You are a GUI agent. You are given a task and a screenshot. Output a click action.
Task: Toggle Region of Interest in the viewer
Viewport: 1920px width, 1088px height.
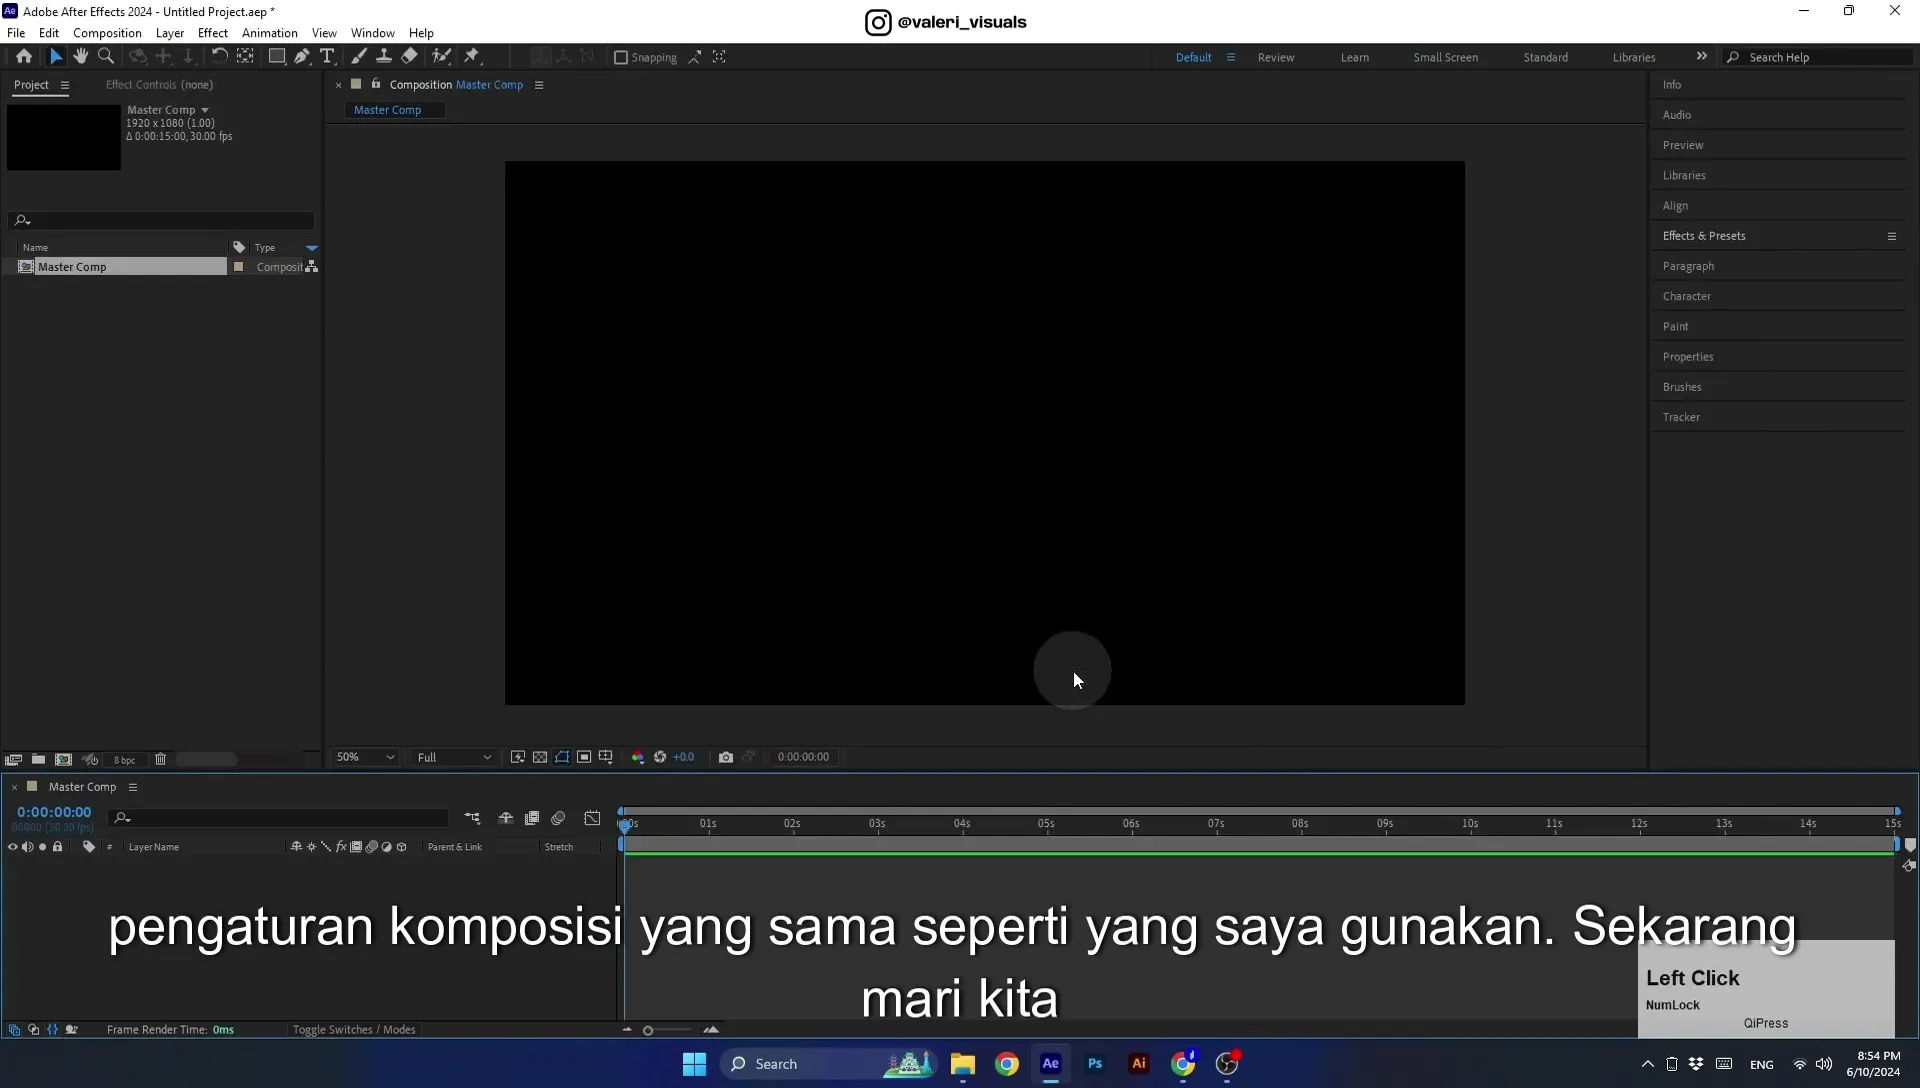click(x=584, y=757)
